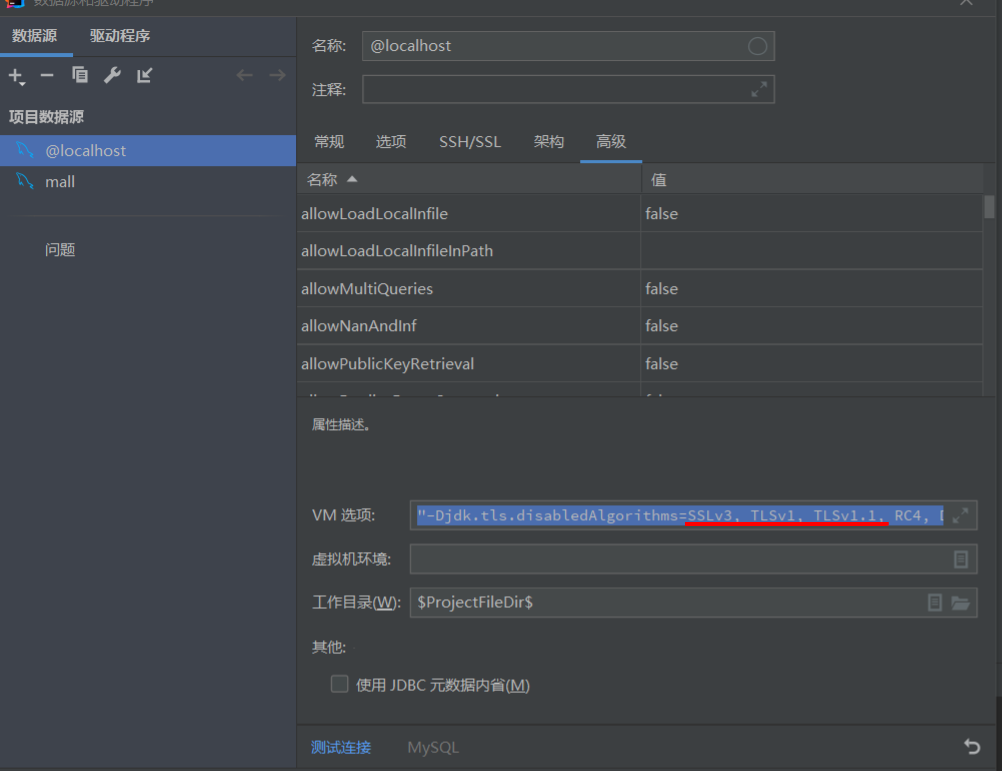The height and width of the screenshot is (771, 1002).
Task: Expand the 注释 field editor
Action: point(760,89)
